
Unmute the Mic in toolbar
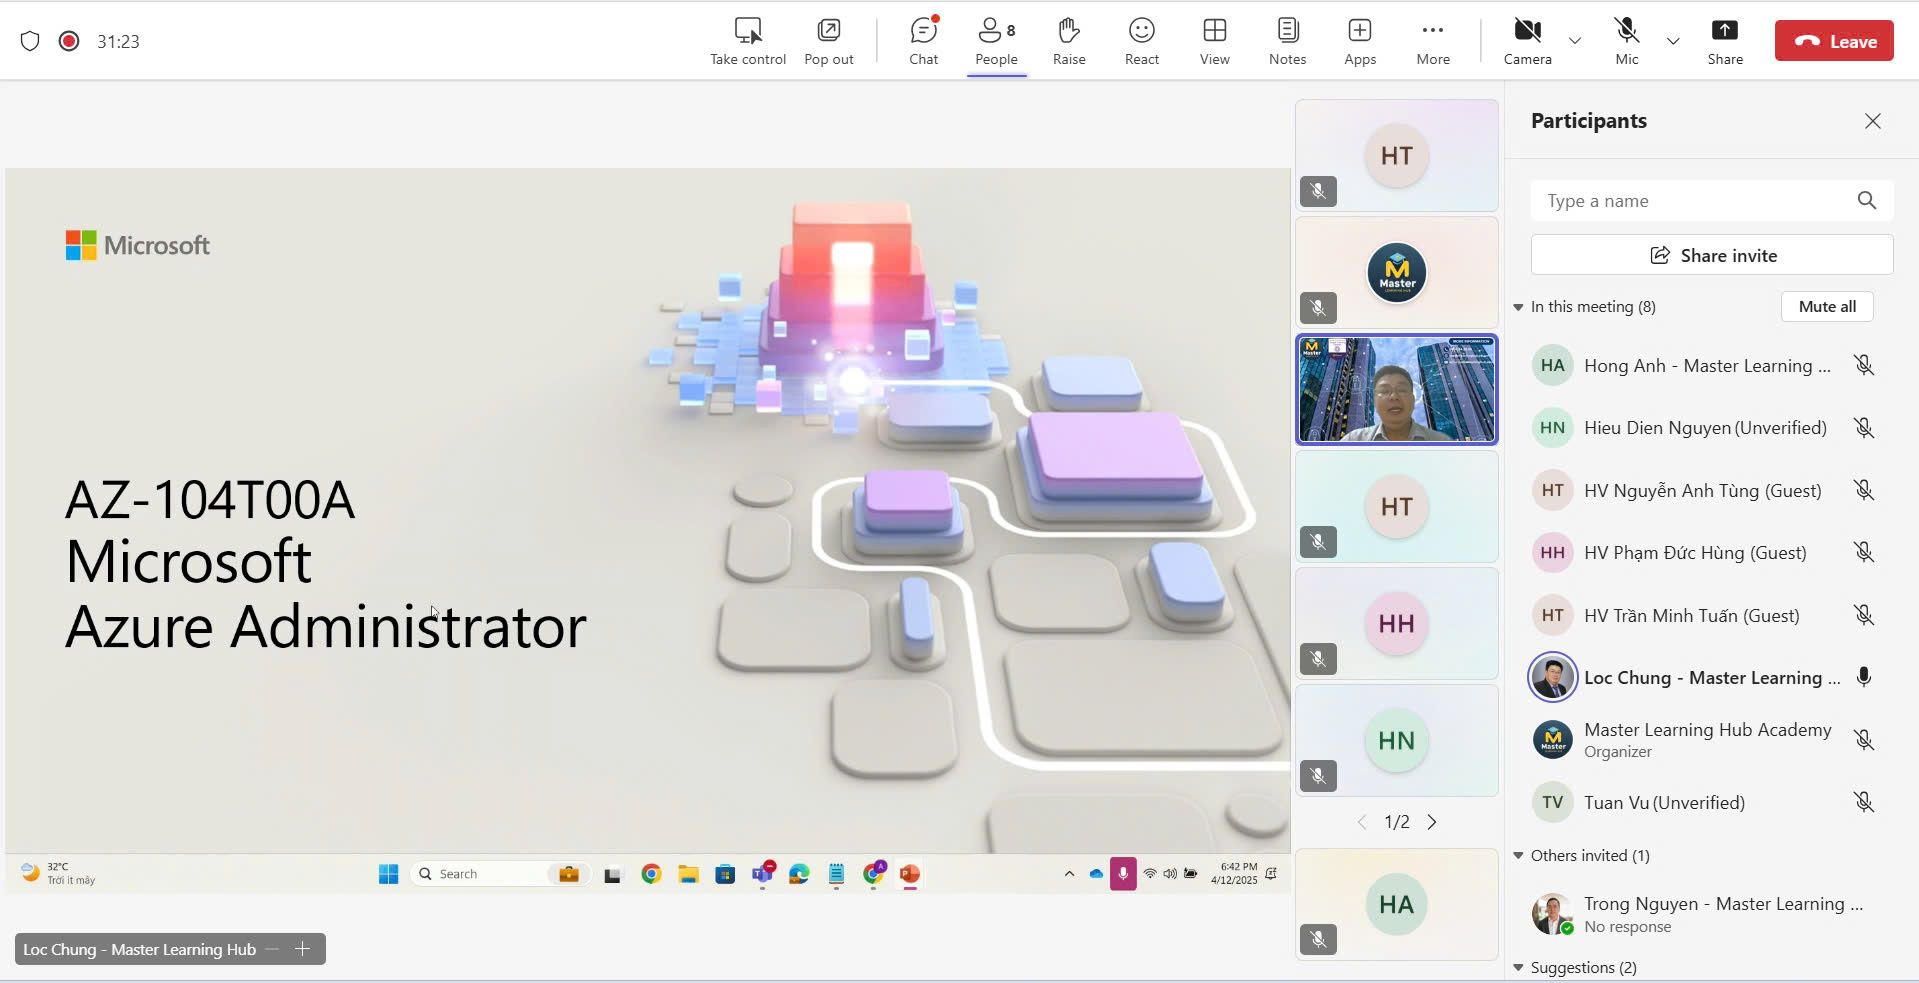[1627, 42]
